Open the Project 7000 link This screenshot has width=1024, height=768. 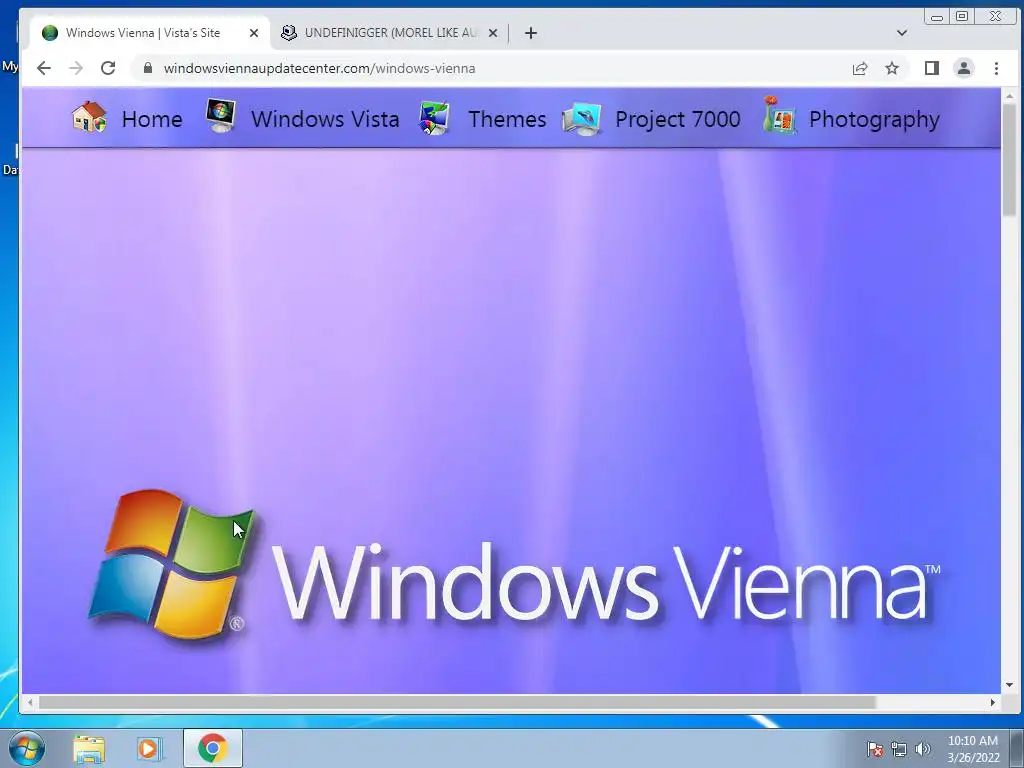click(677, 120)
